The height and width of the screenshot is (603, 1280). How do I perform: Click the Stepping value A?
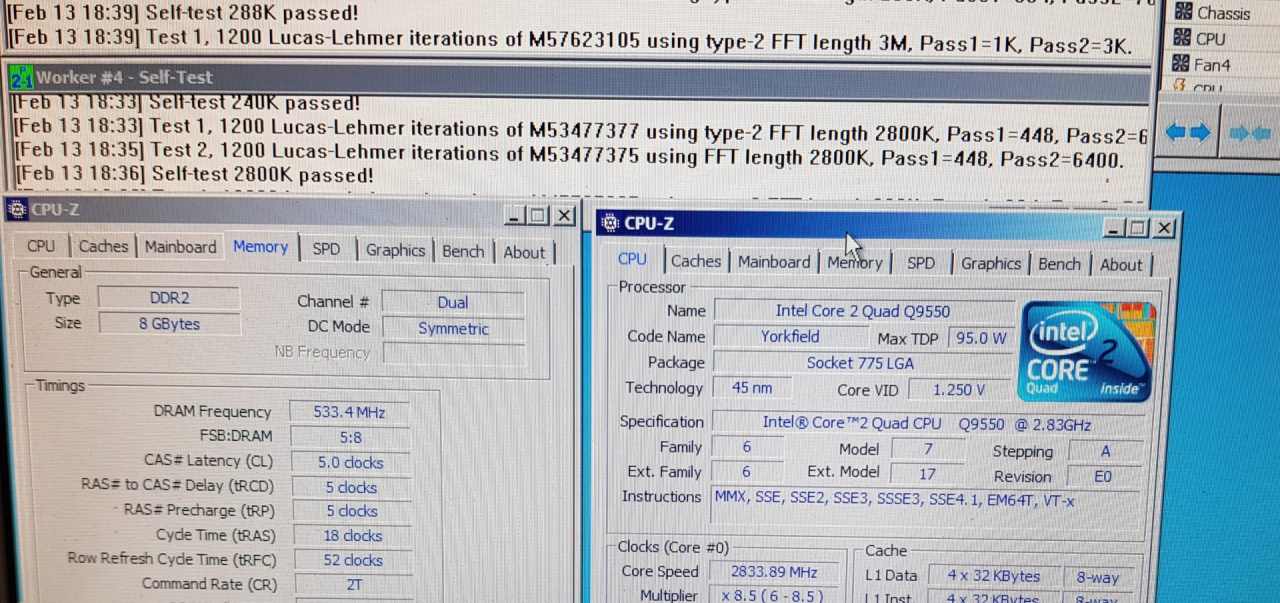1104,451
